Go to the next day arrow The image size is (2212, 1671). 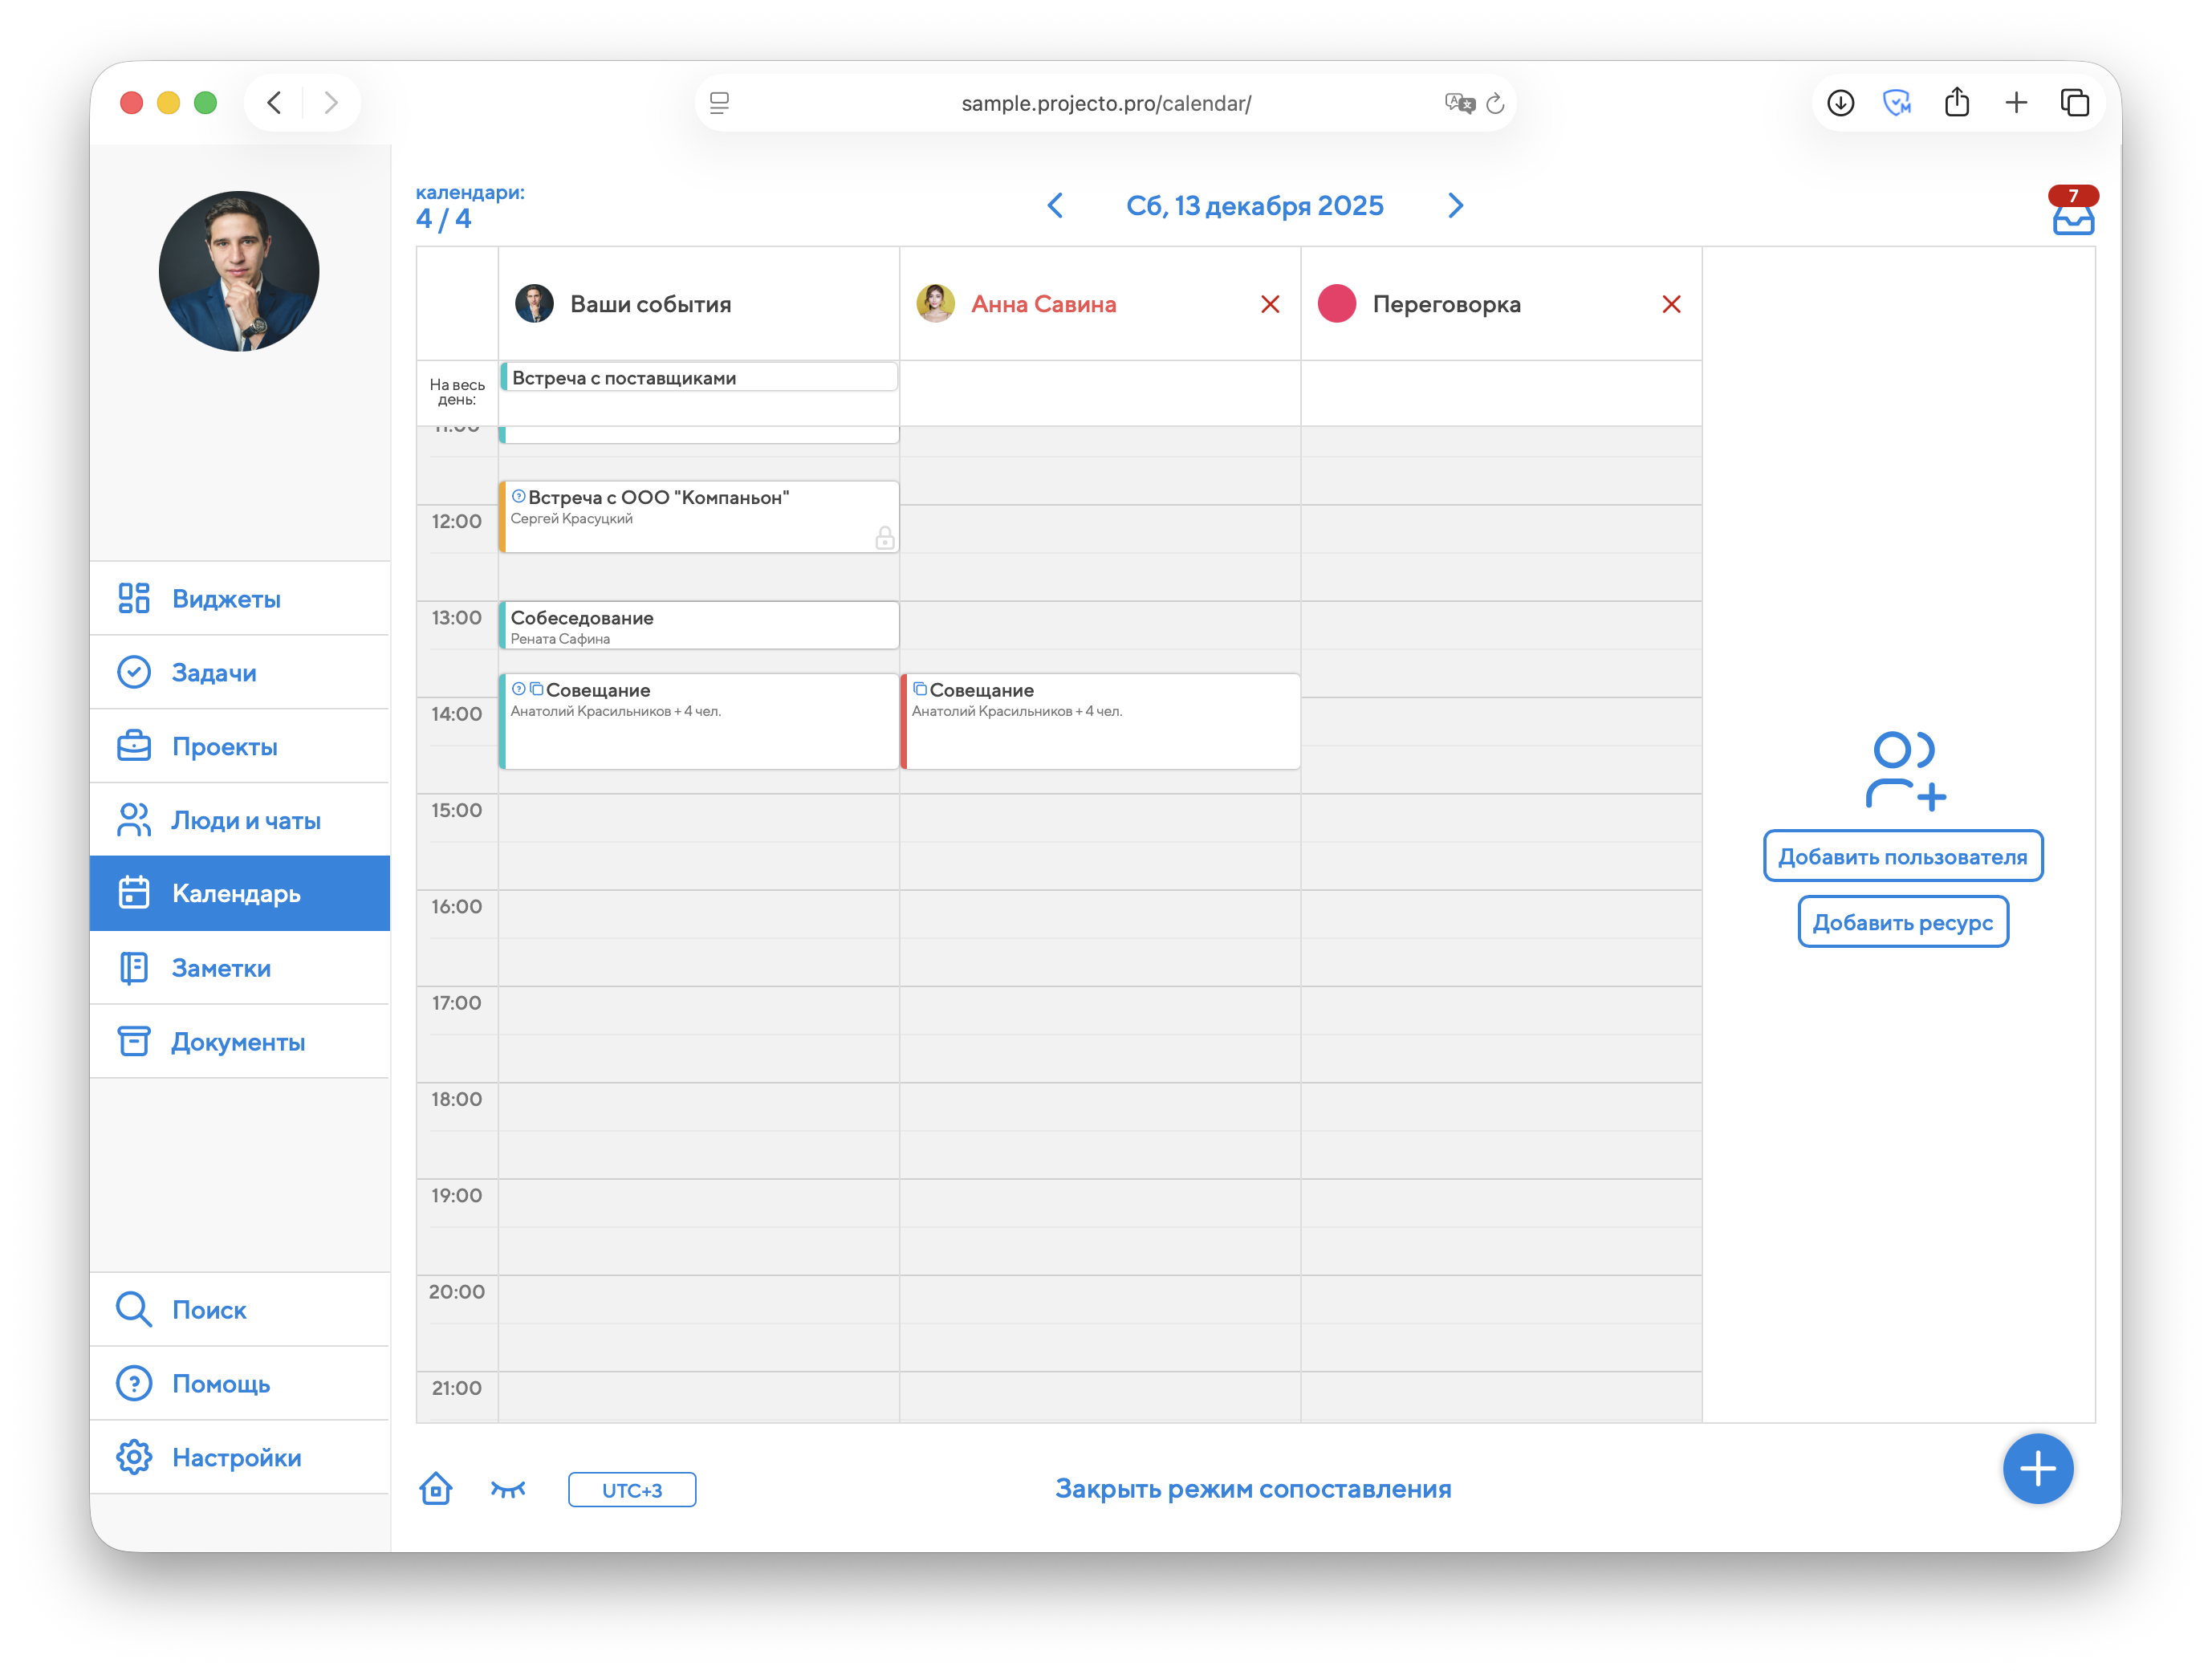[x=1455, y=206]
